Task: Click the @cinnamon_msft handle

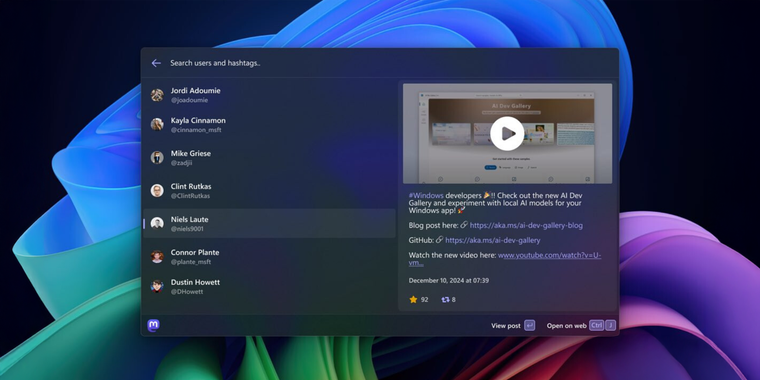Action: pos(196,130)
